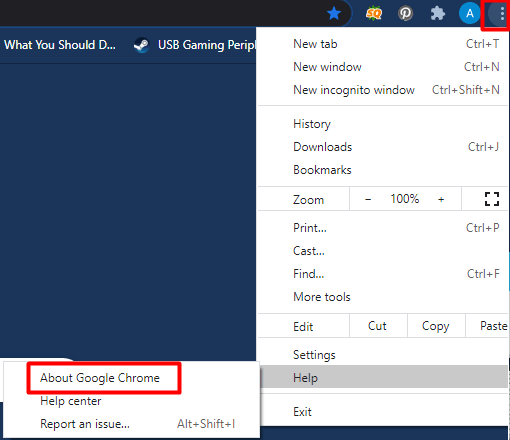Viewport: 510px width, 440px height.
Task: Select Report an issue... submenu item
Action: 131,424
